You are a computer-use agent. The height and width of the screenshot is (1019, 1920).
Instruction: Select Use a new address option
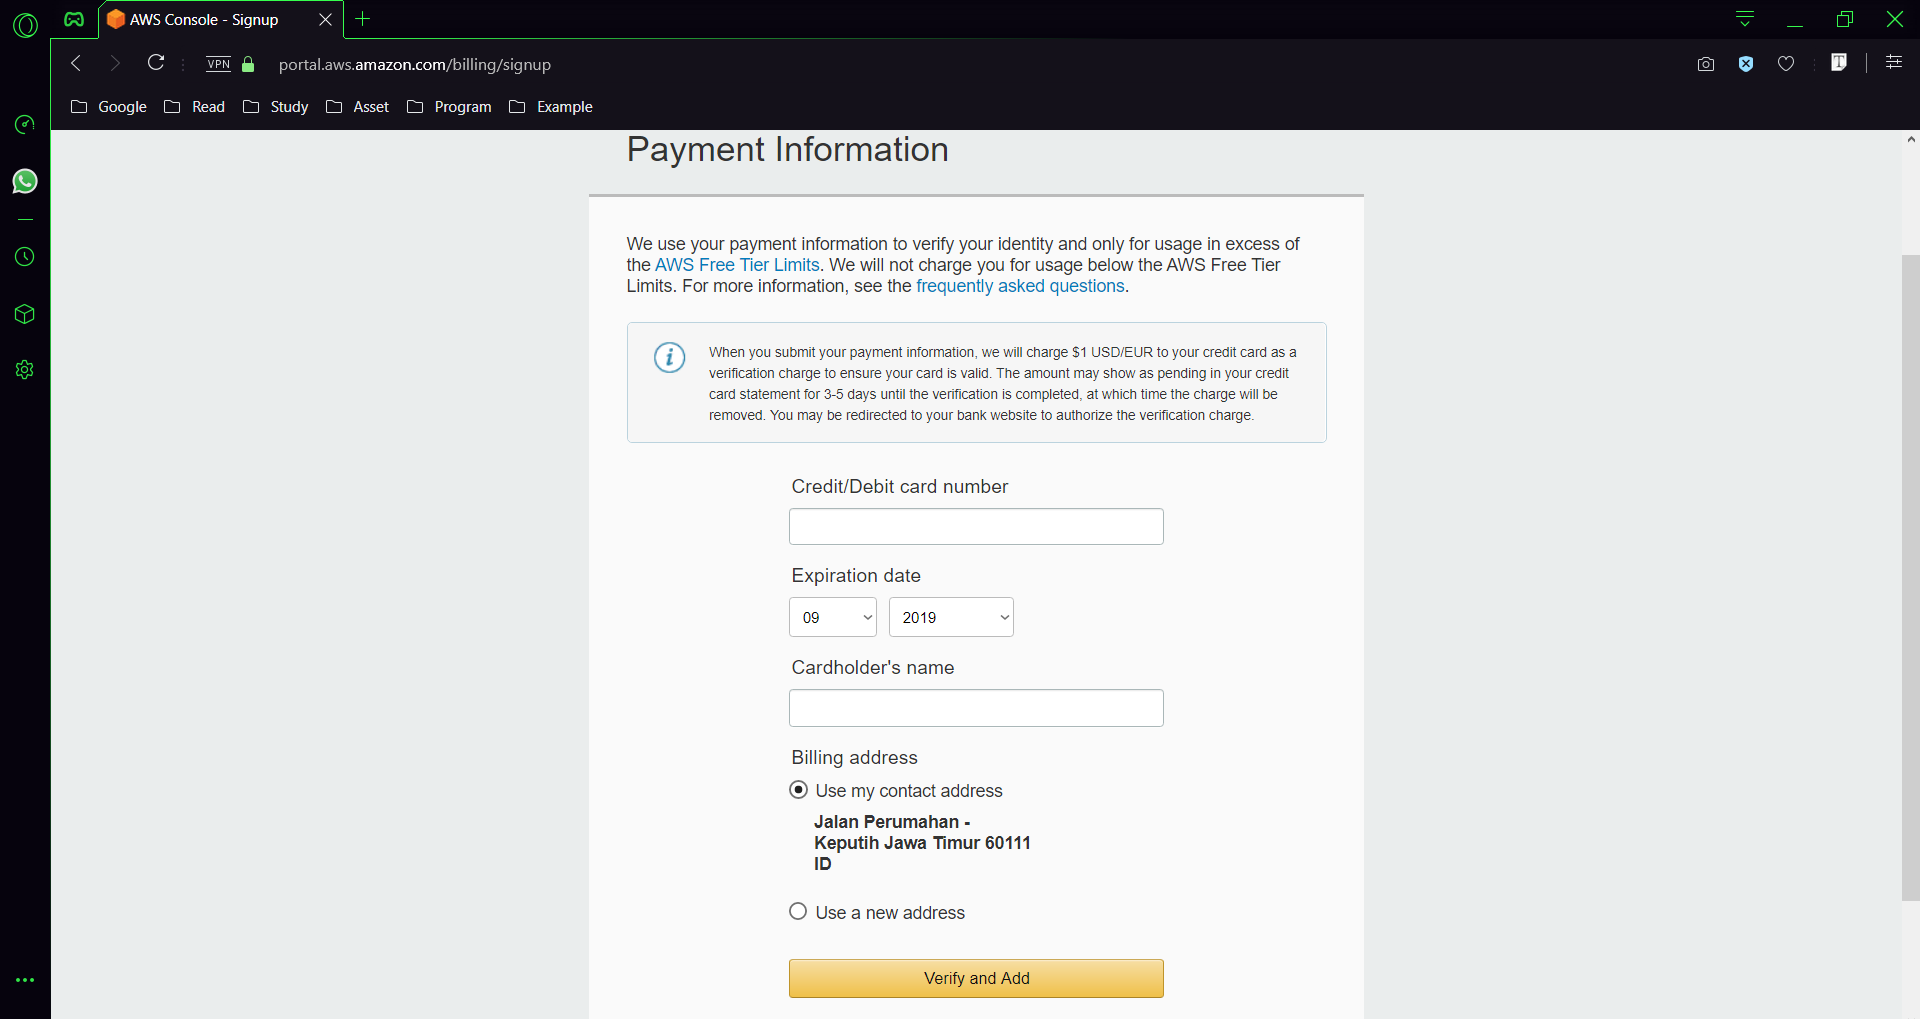pyautogui.click(x=798, y=912)
